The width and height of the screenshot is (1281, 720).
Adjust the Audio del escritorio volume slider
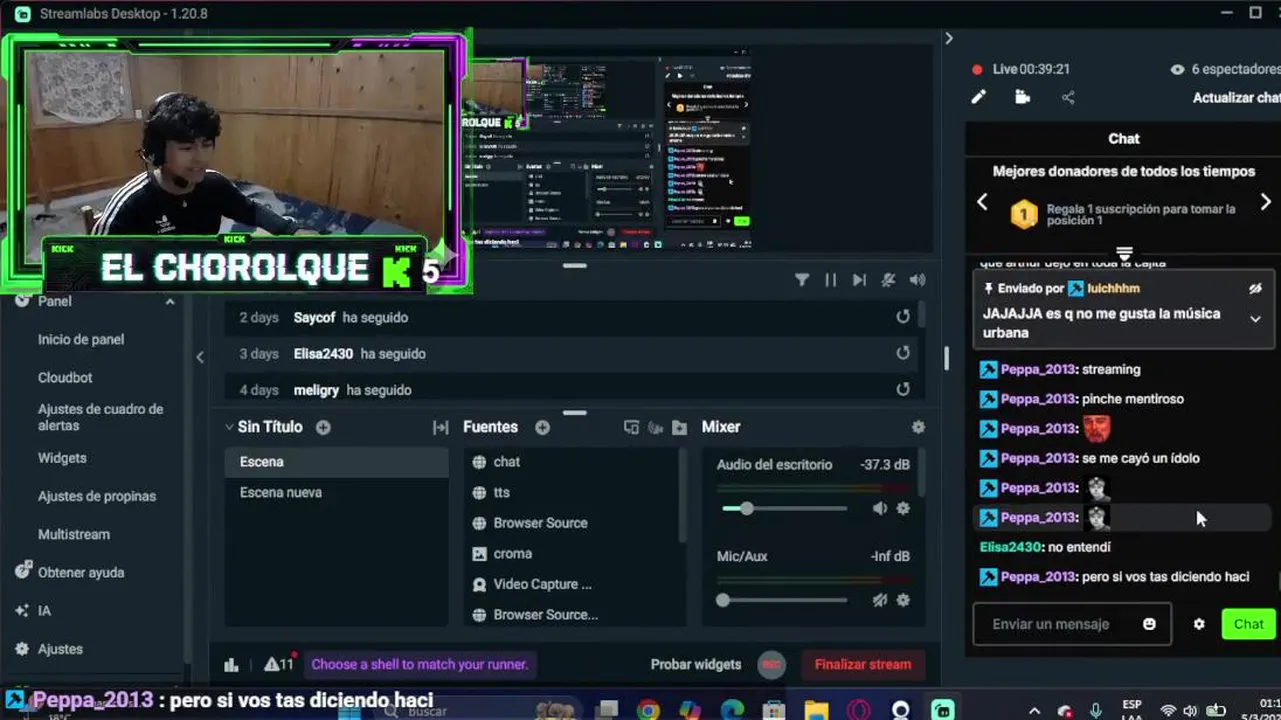pos(784,508)
